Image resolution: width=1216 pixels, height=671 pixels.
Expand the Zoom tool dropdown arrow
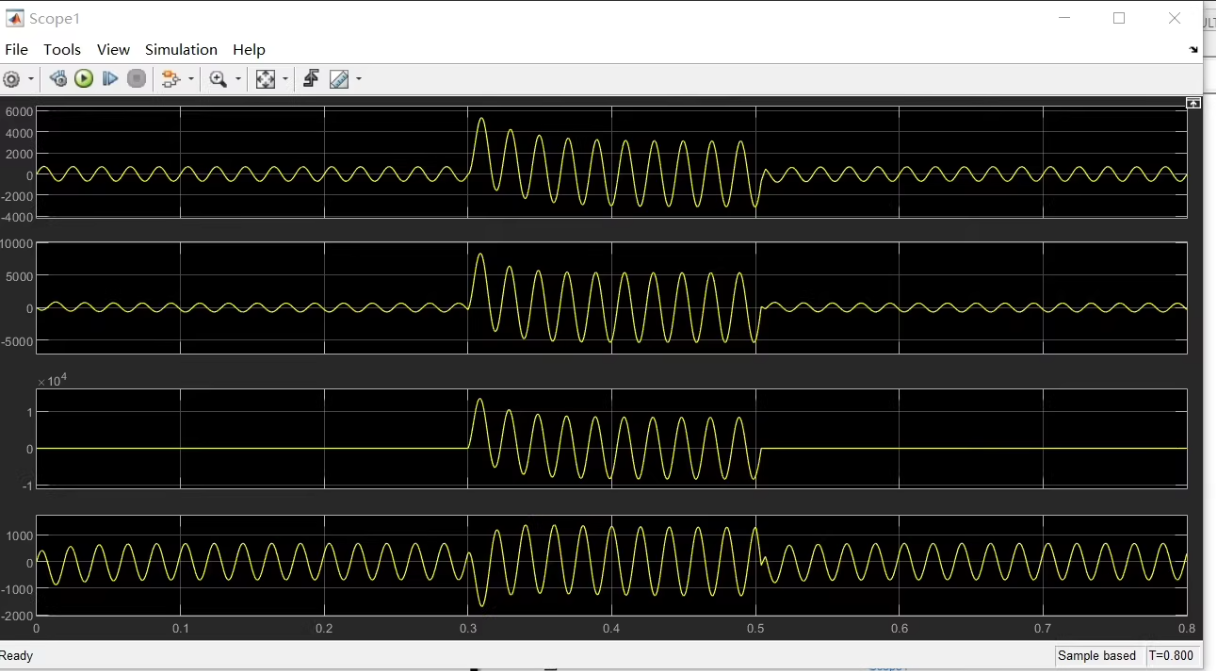238,79
